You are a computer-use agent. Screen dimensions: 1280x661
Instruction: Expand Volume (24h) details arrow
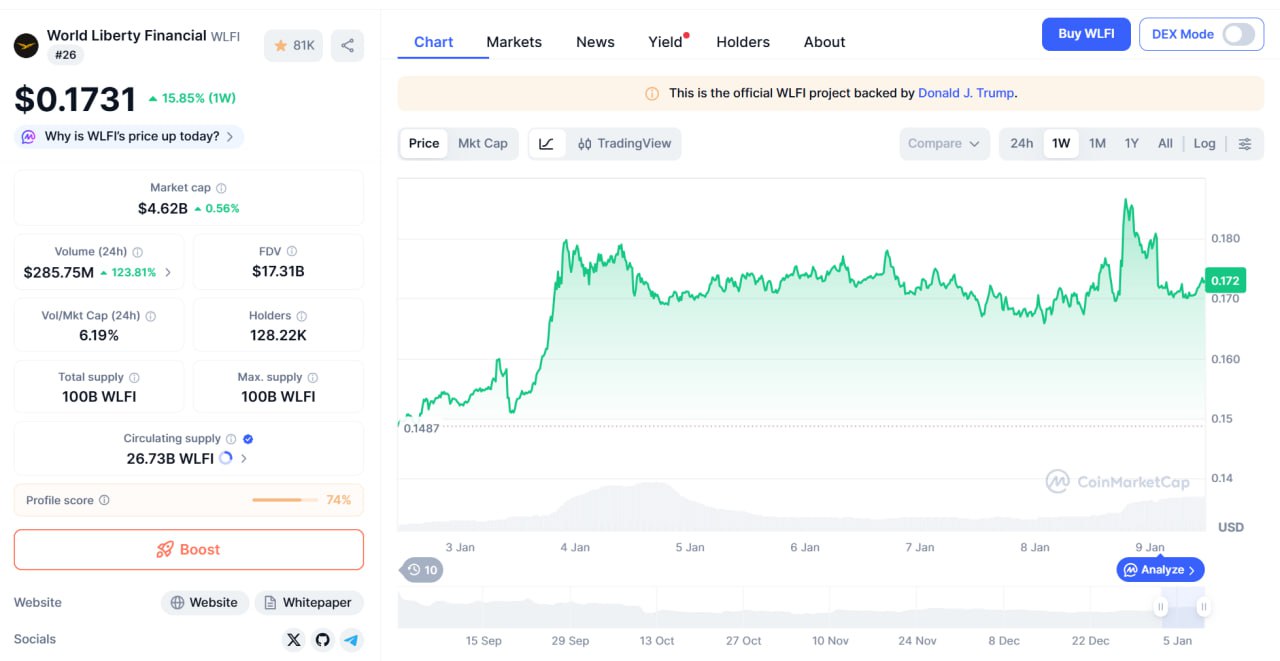click(x=167, y=272)
